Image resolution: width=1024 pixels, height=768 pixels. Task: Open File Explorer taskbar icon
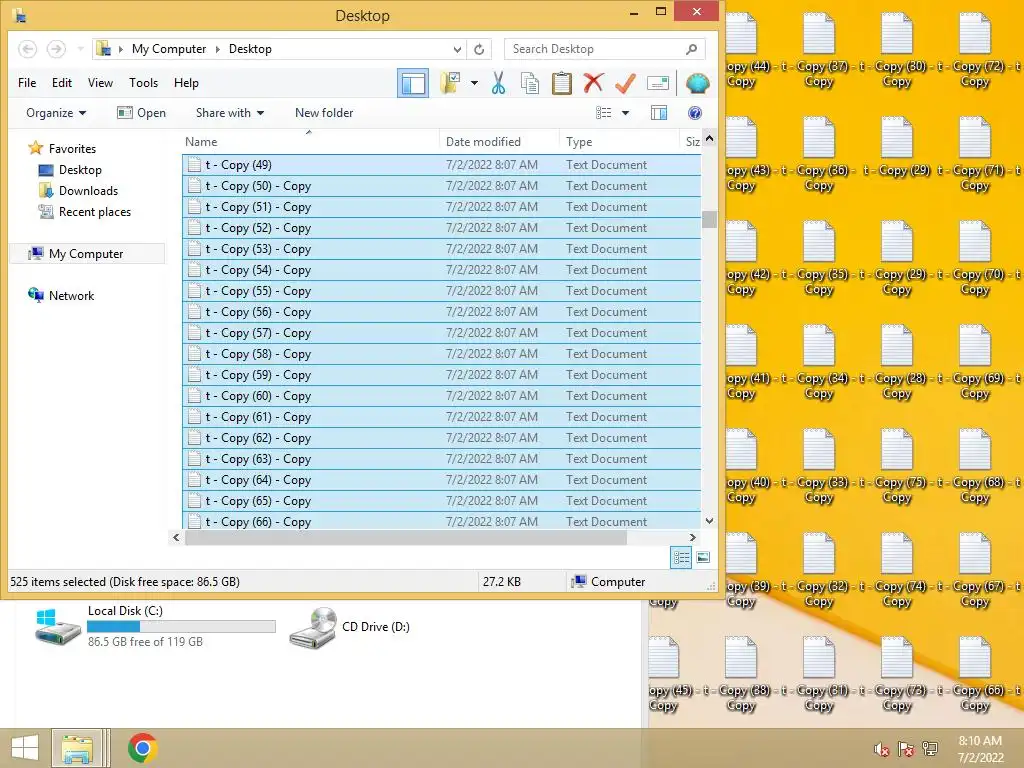pos(77,748)
